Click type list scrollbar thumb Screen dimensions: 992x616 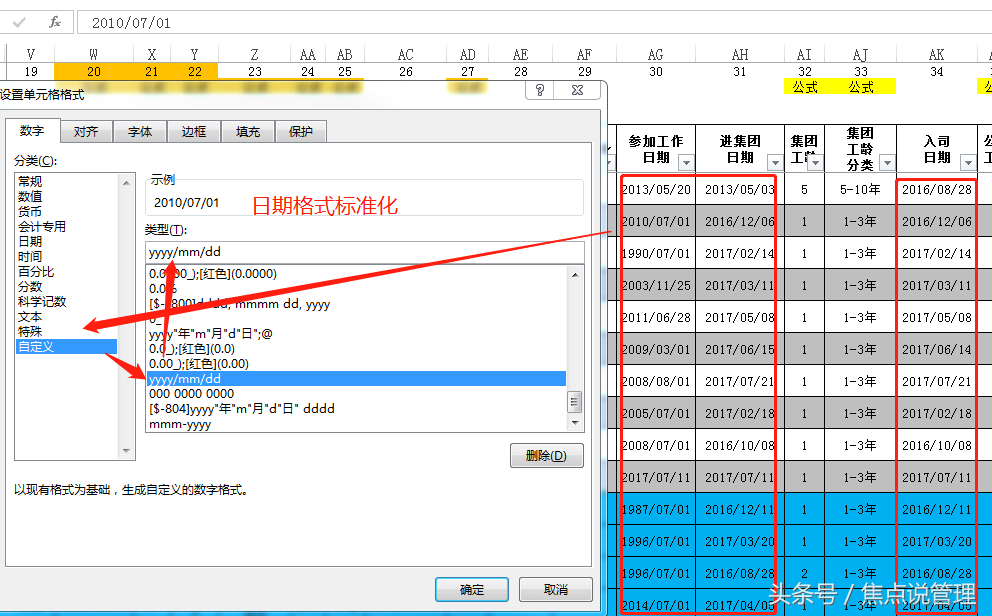(575, 401)
